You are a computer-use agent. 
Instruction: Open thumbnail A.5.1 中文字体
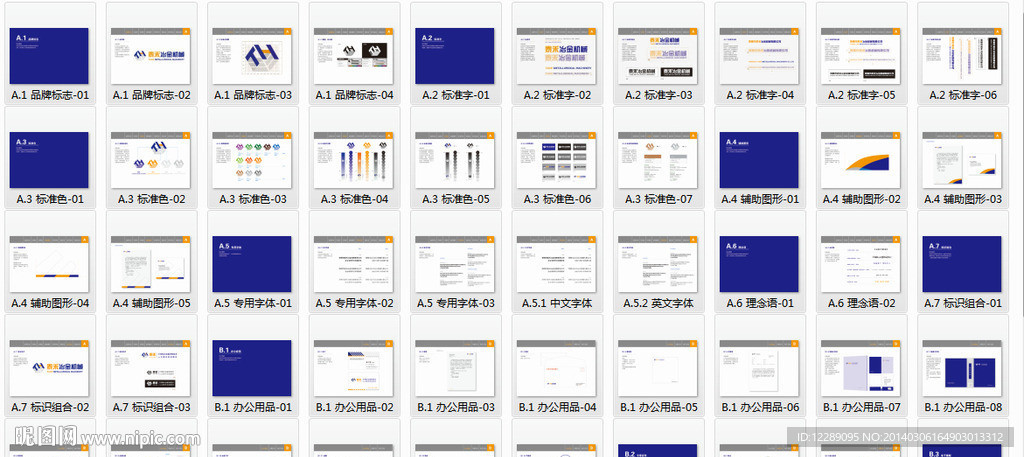pyautogui.click(x=556, y=264)
